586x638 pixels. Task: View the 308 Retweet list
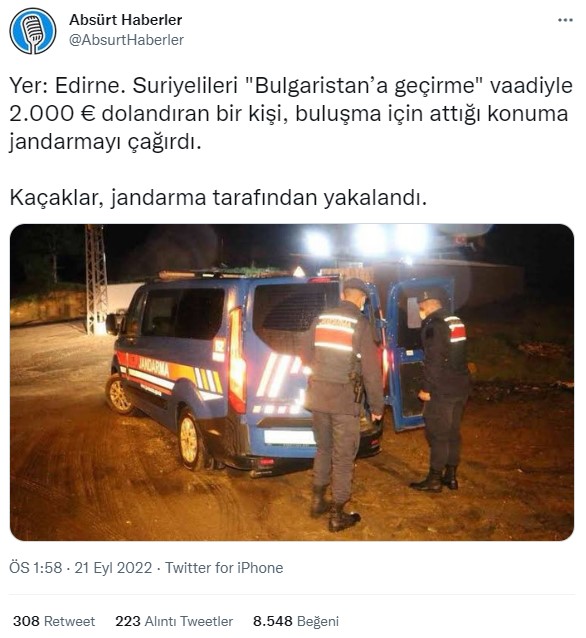[54, 621]
